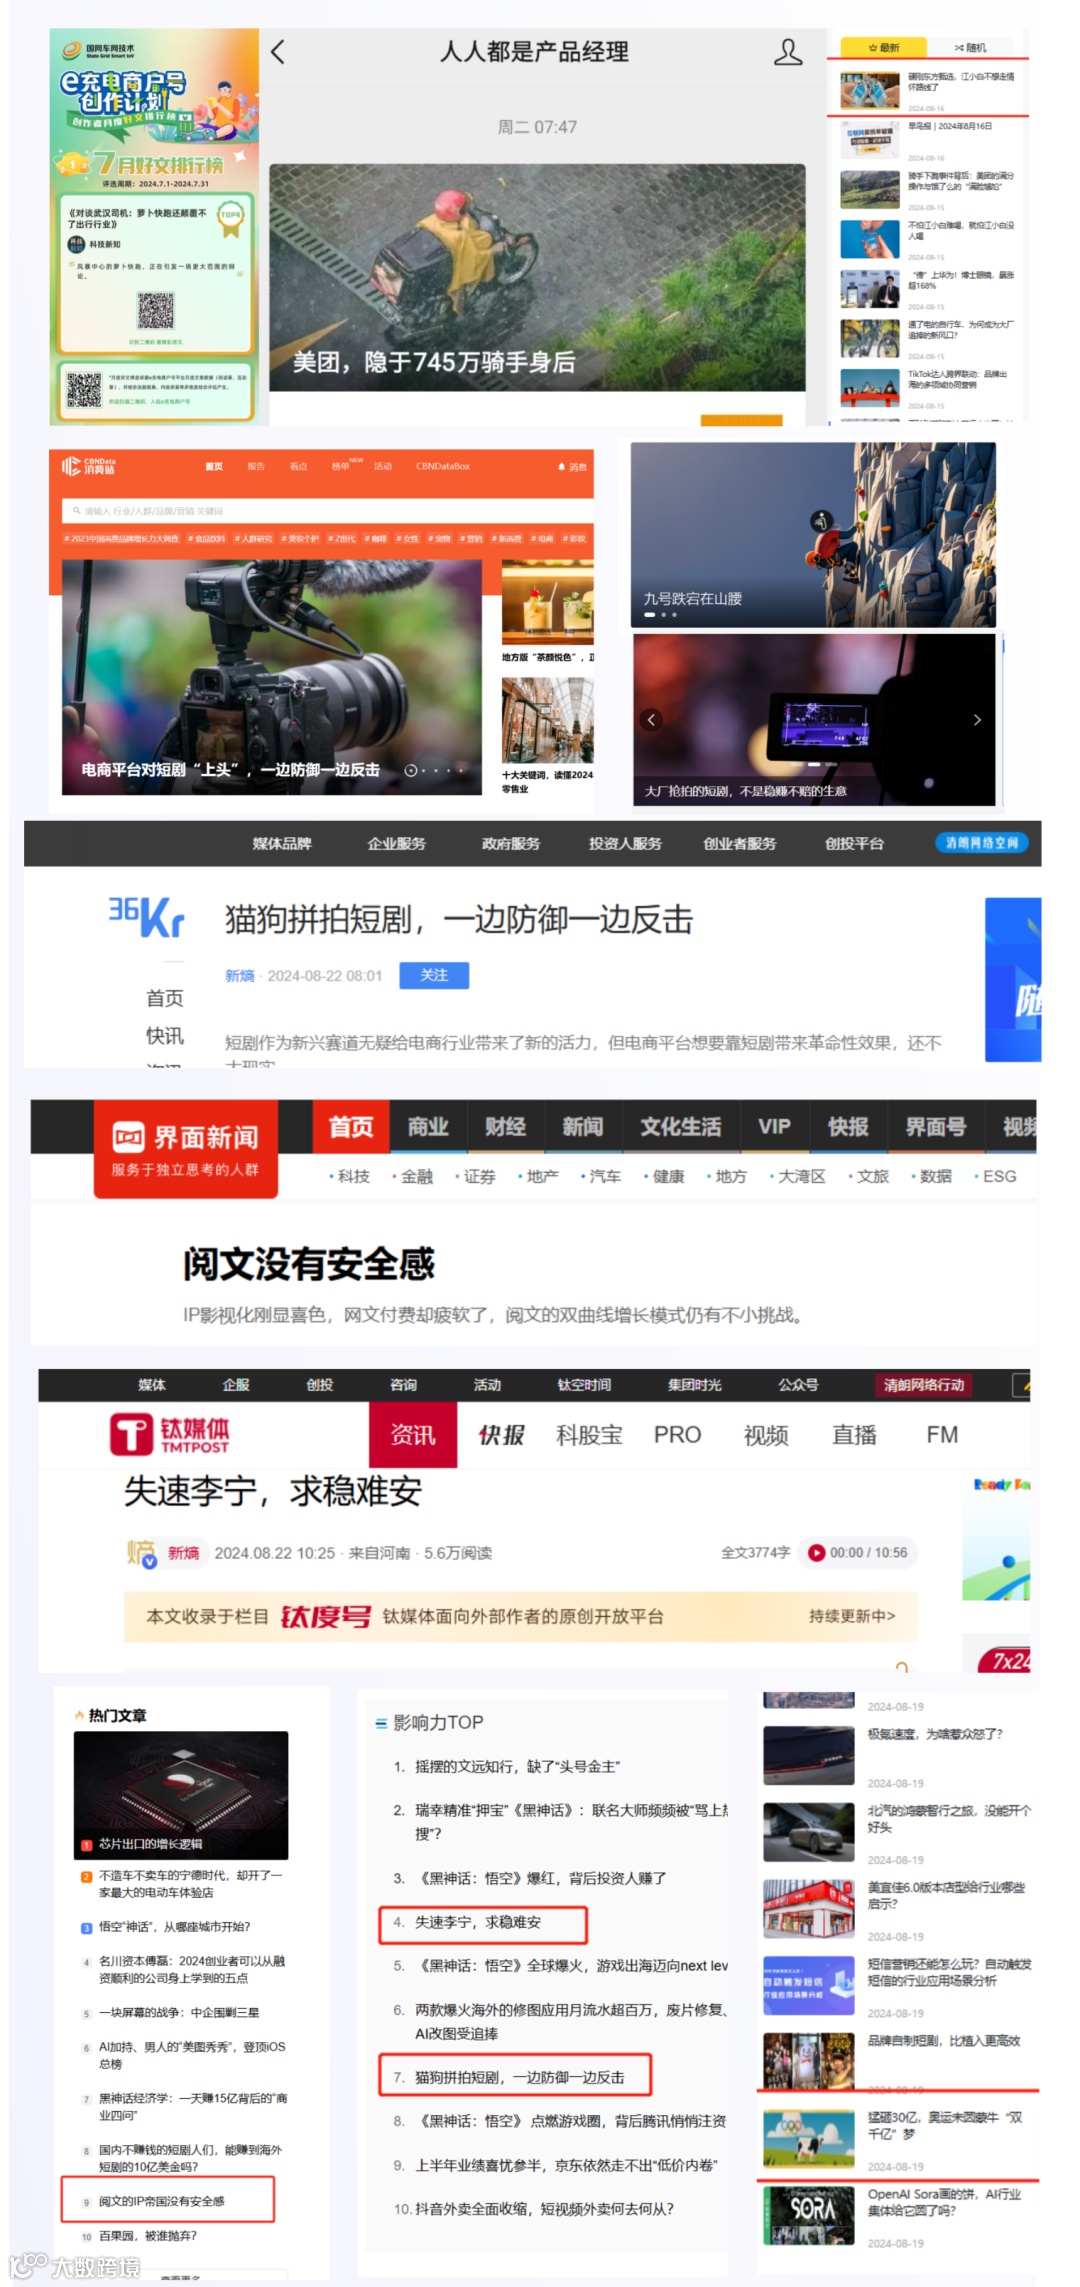The image size is (1080, 2287).
Task: Select the 直播 tab on 钛媒体
Action: [x=855, y=1435]
